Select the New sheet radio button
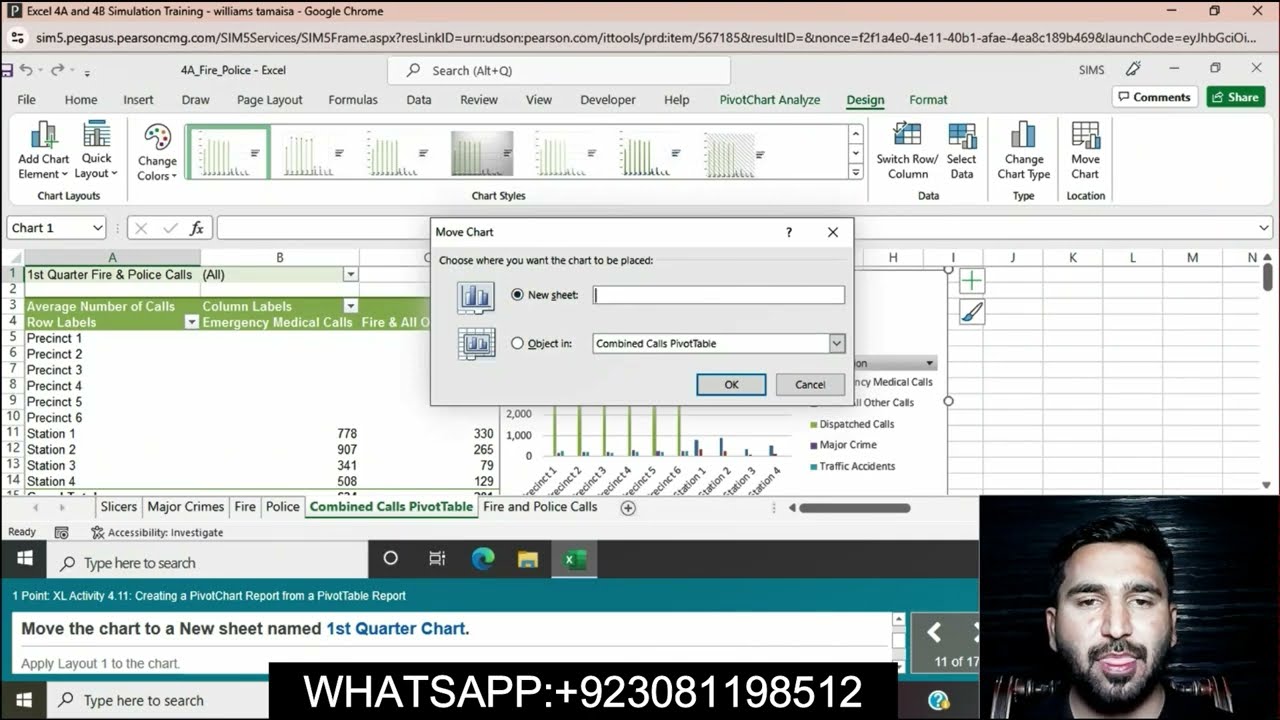1280x720 pixels. pyautogui.click(x=517, y=295)
